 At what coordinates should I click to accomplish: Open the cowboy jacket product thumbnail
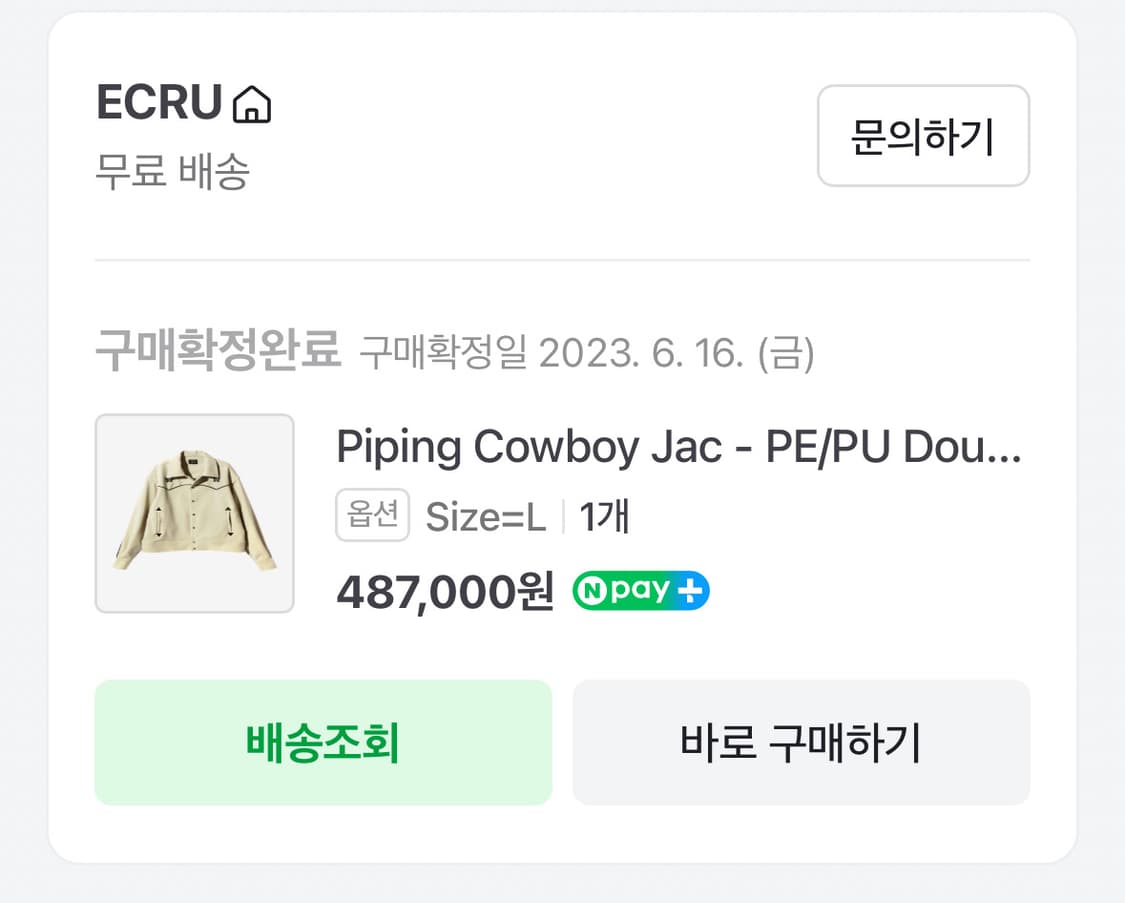195,513
